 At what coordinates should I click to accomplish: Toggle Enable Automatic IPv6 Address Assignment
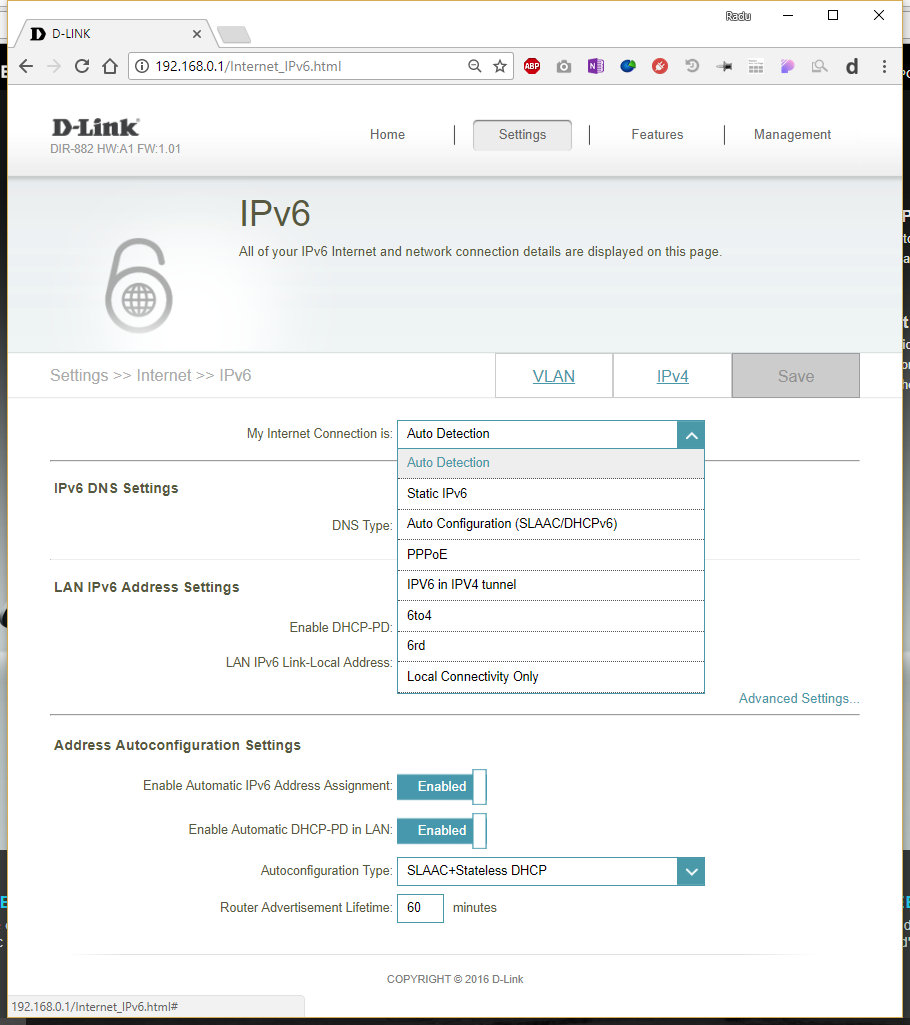point(442,786)
